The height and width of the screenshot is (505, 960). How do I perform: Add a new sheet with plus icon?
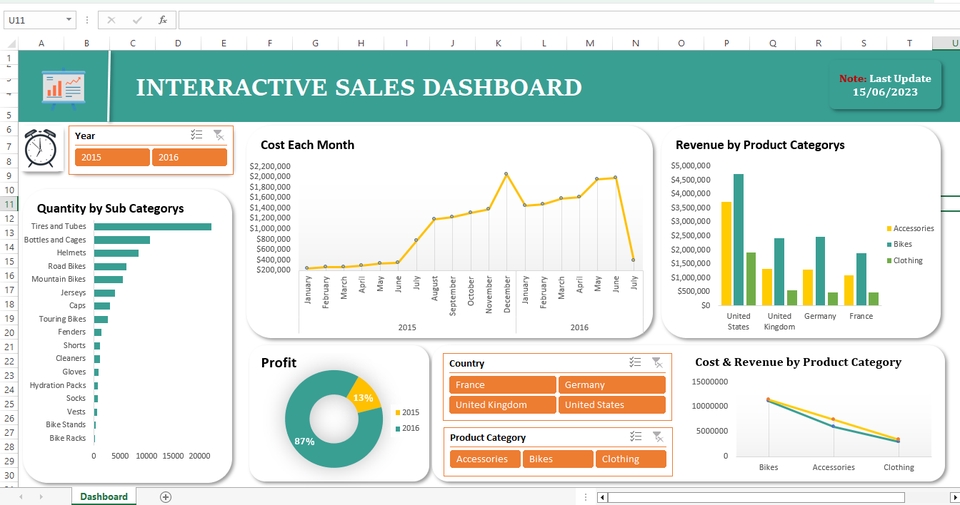point(165,497)
